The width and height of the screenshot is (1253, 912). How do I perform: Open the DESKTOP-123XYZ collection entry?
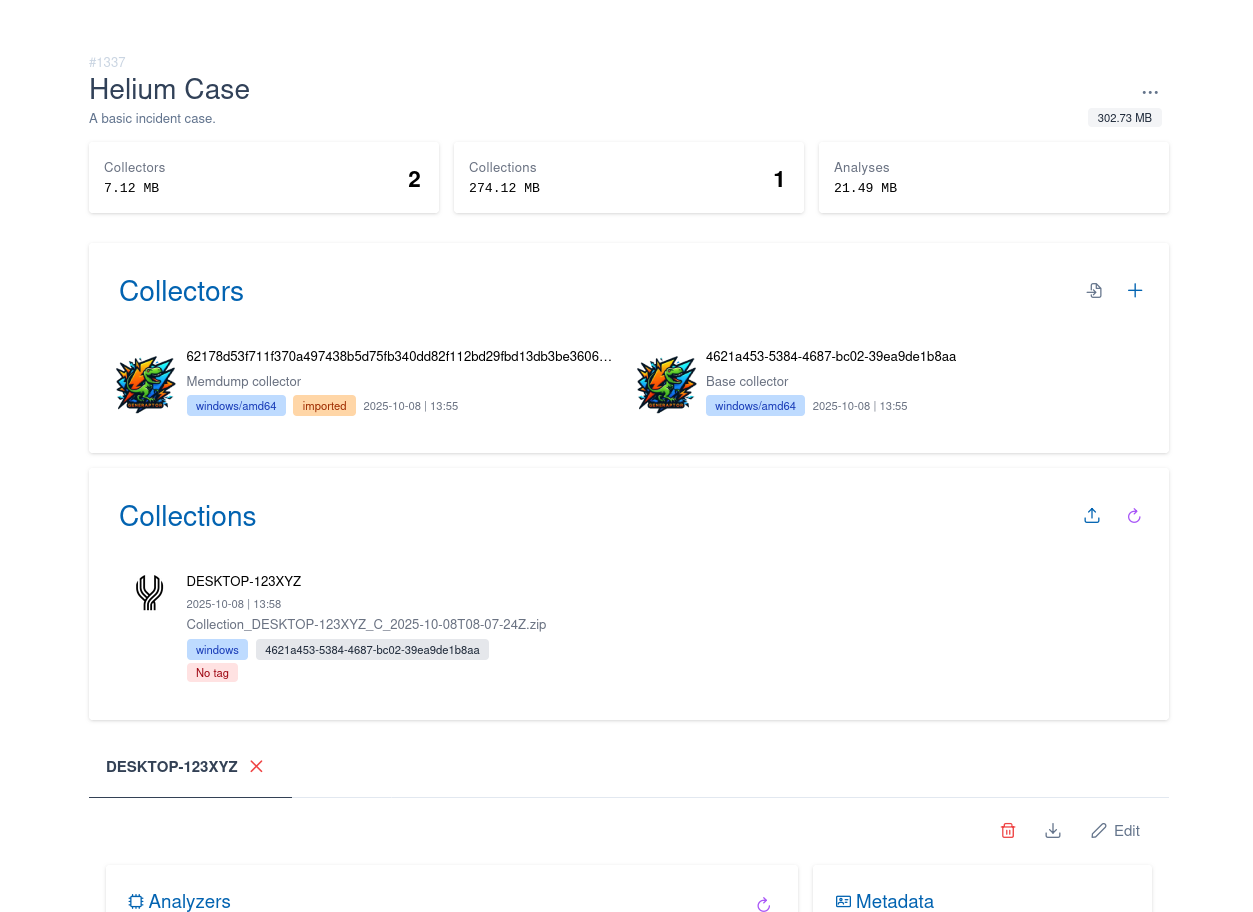[244, 581]
